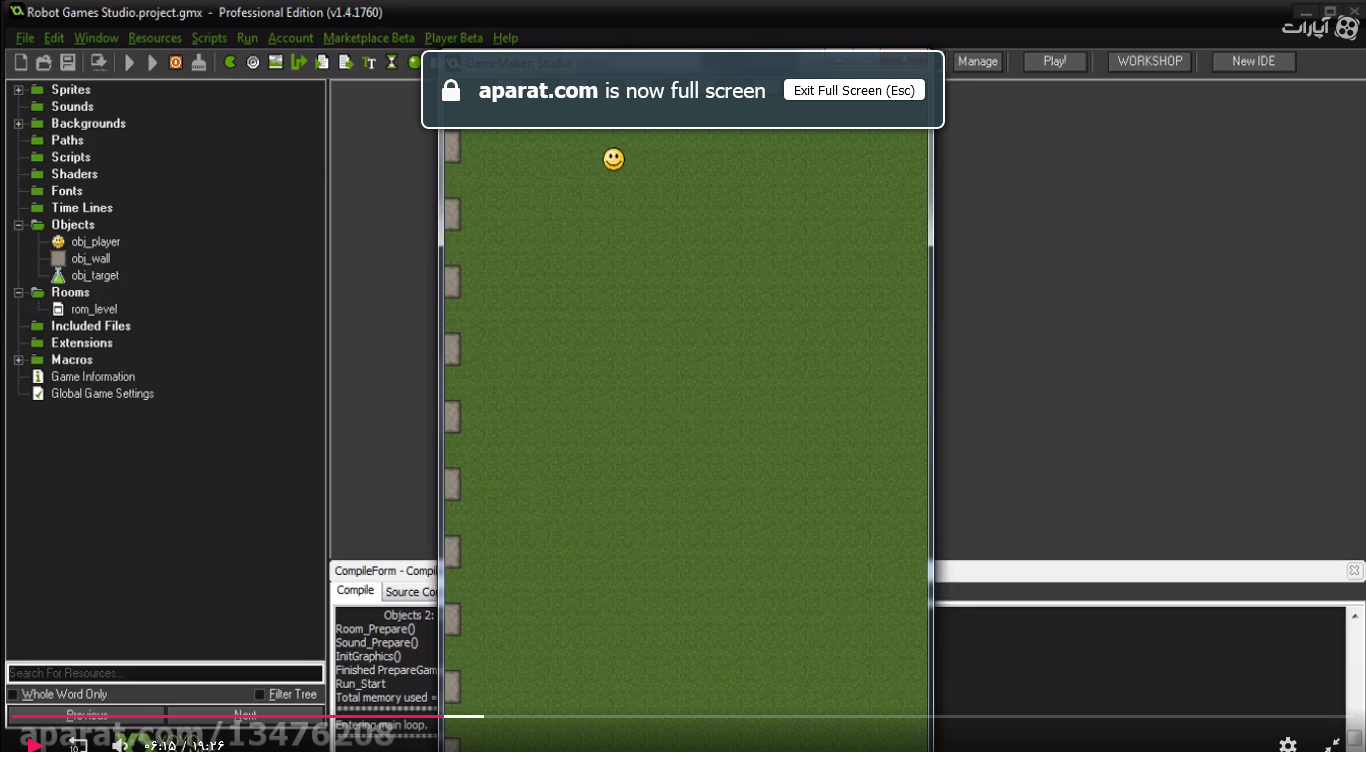Click the Create executable toolbar icon

[x=98, y=62]
